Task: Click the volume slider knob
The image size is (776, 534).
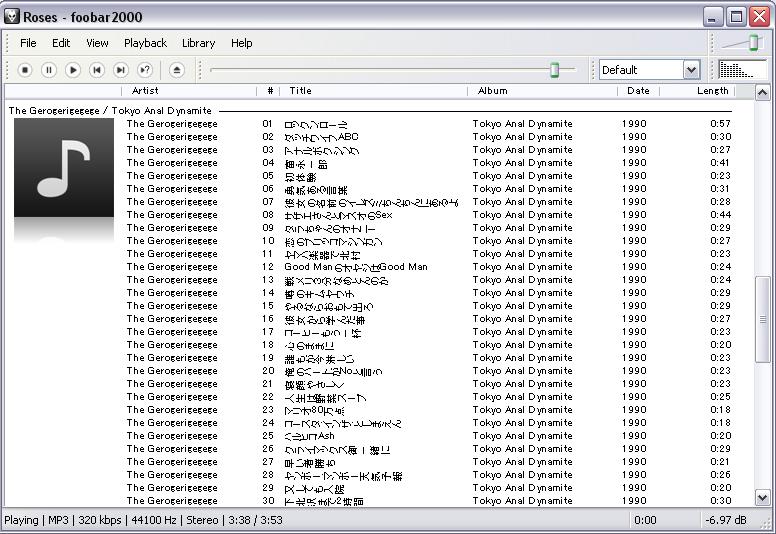Action: (753, 43)
